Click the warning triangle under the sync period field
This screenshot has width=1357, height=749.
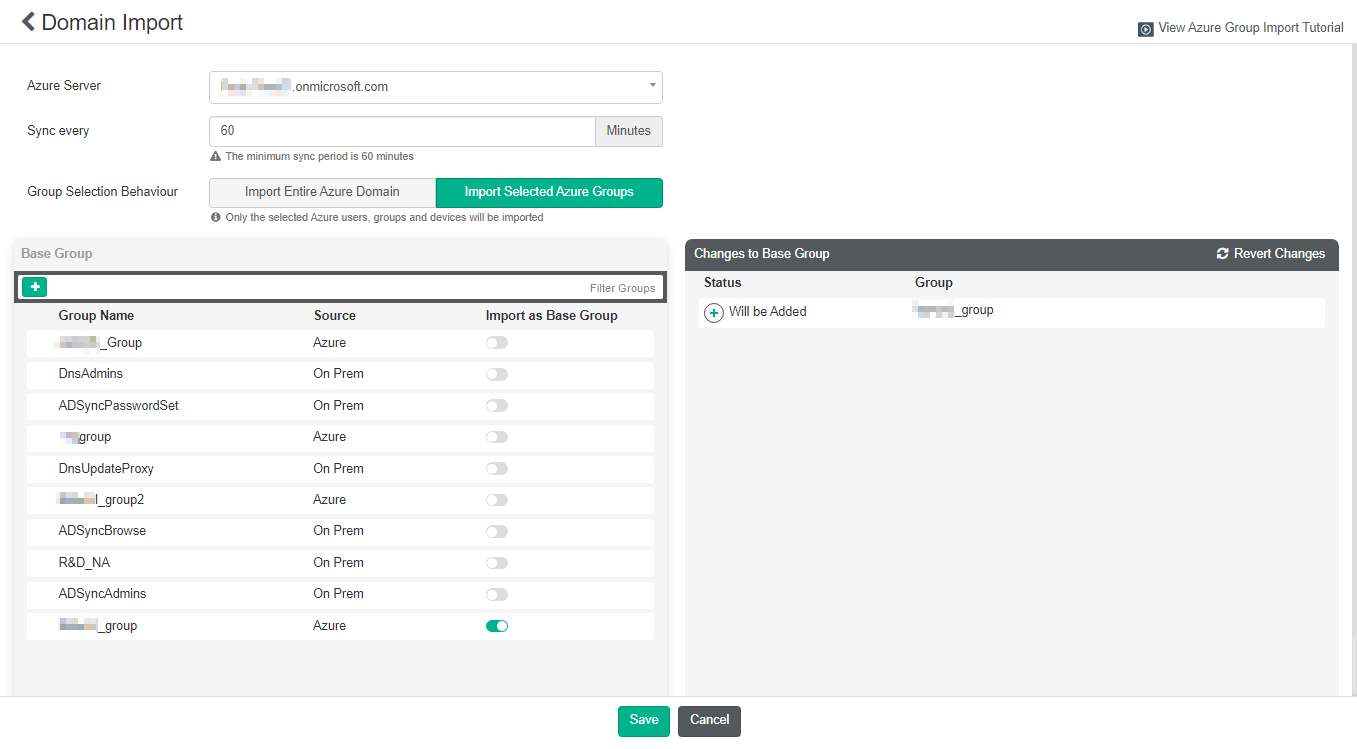[x=214, y=156]
